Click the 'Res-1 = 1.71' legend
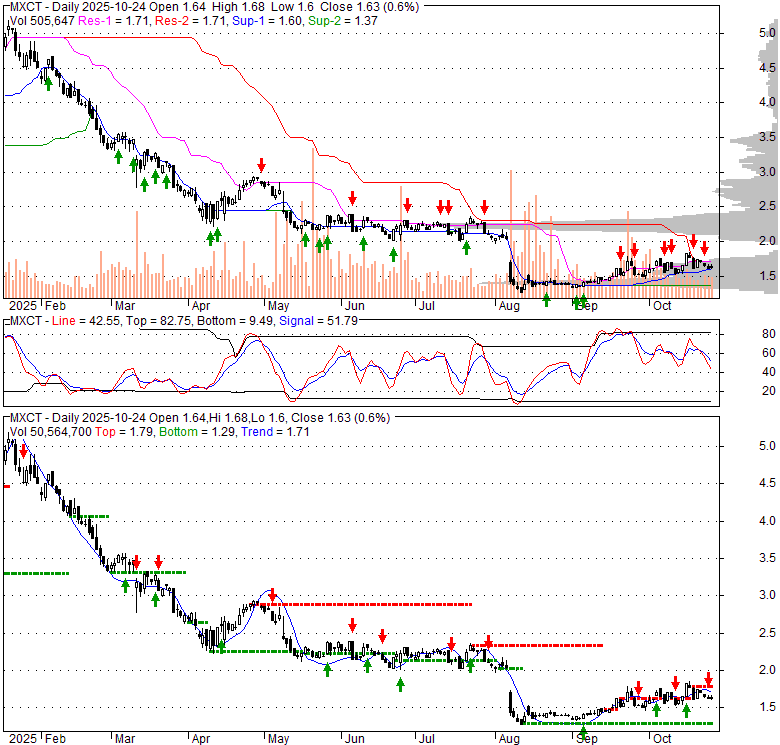Screen dimensions: 780x745 [113, 21]
